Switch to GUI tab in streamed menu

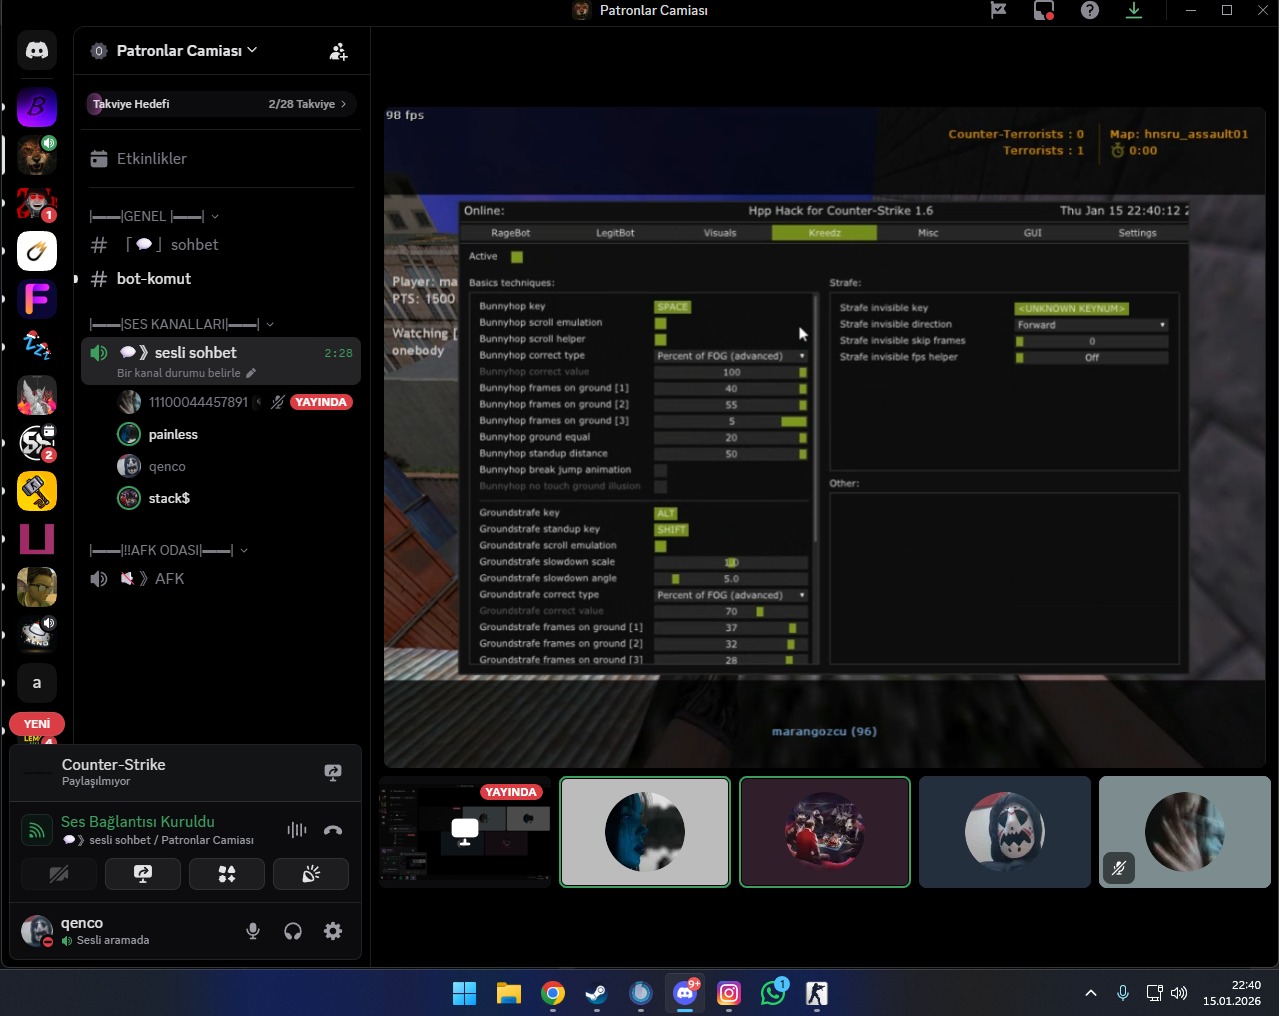point(1033,233)
